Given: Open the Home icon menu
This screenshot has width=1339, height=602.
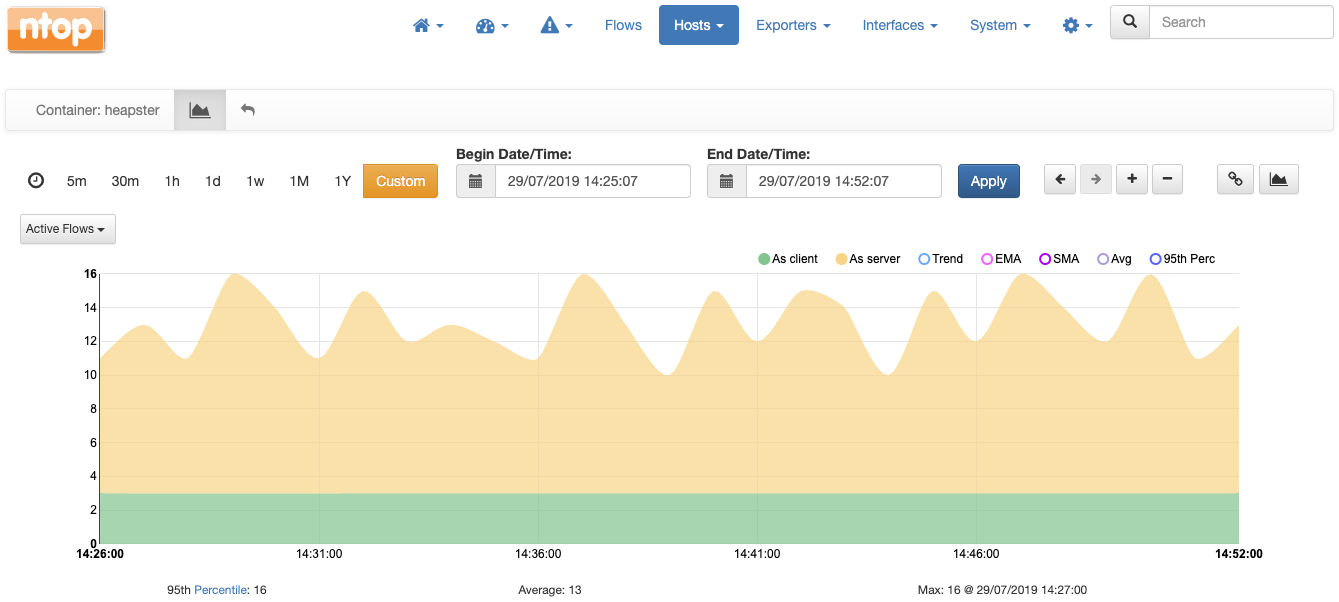Looking at the screenshot, I should click(x=428, y=25).
